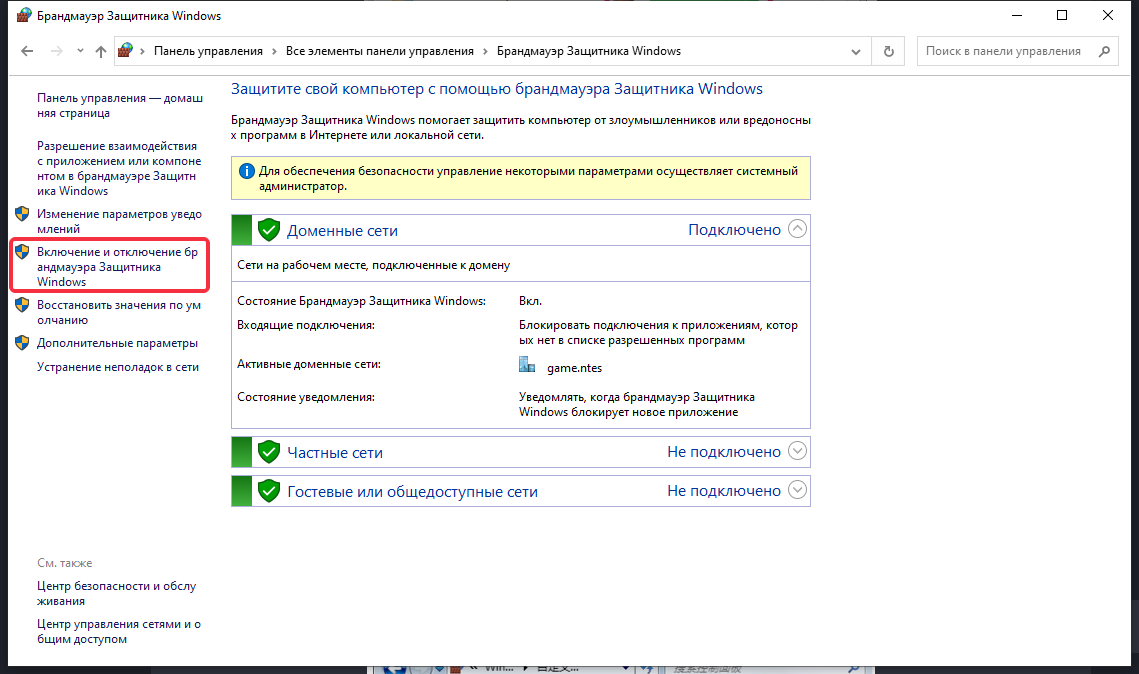
Task: Open chevron after 'Все элементы панели управления'
Action: [485, 51]
